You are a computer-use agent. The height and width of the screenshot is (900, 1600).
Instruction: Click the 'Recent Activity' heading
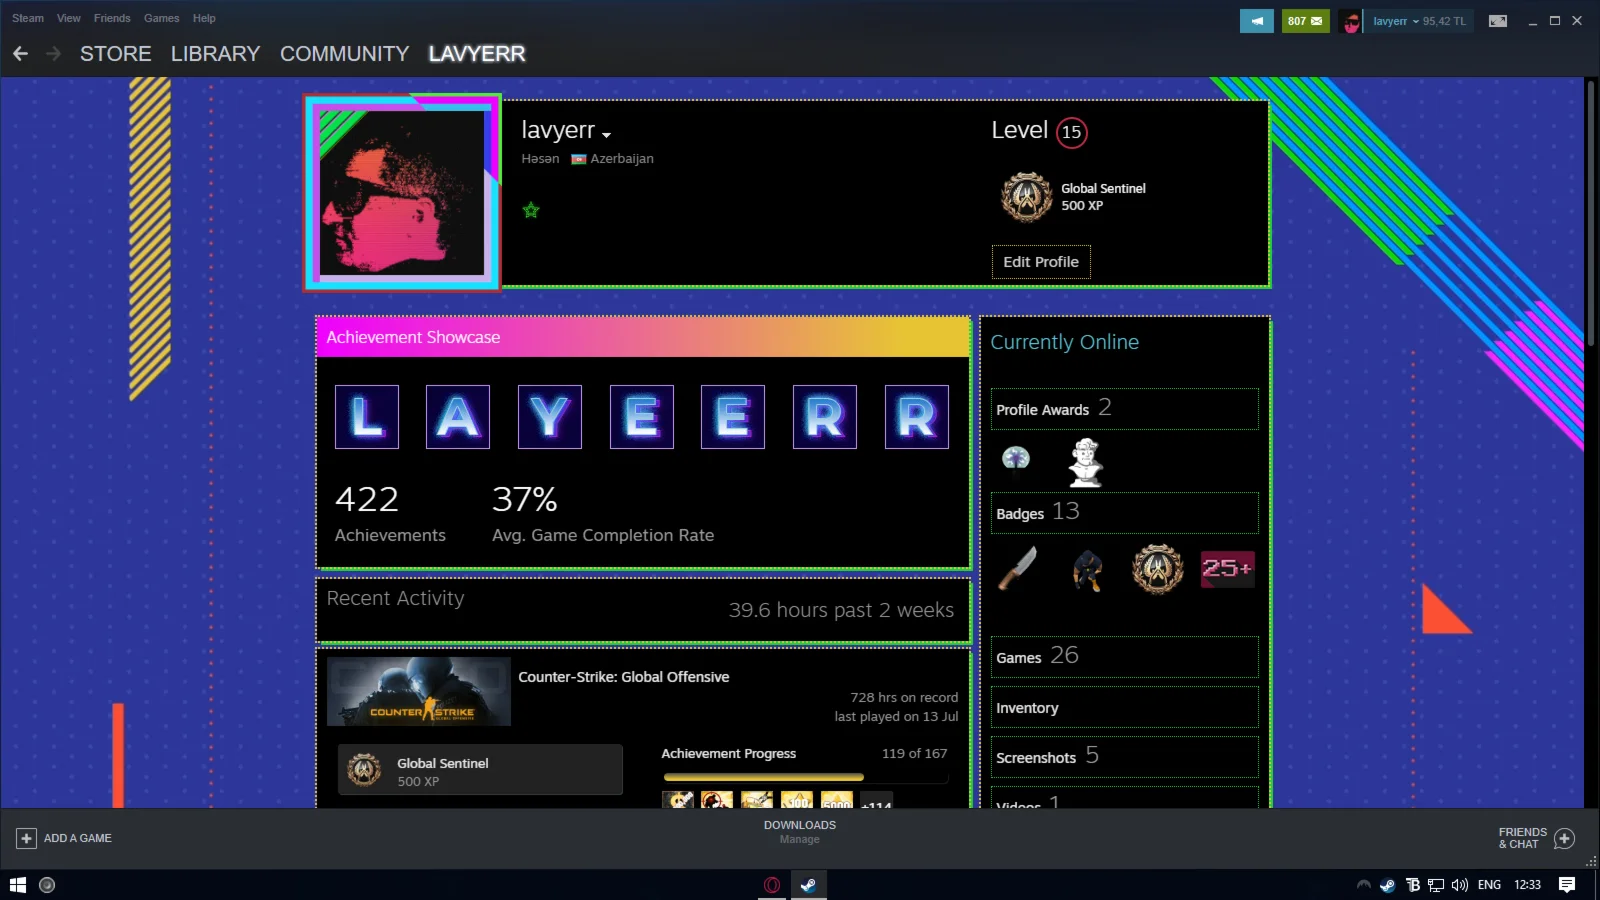[x=395, y=598]
